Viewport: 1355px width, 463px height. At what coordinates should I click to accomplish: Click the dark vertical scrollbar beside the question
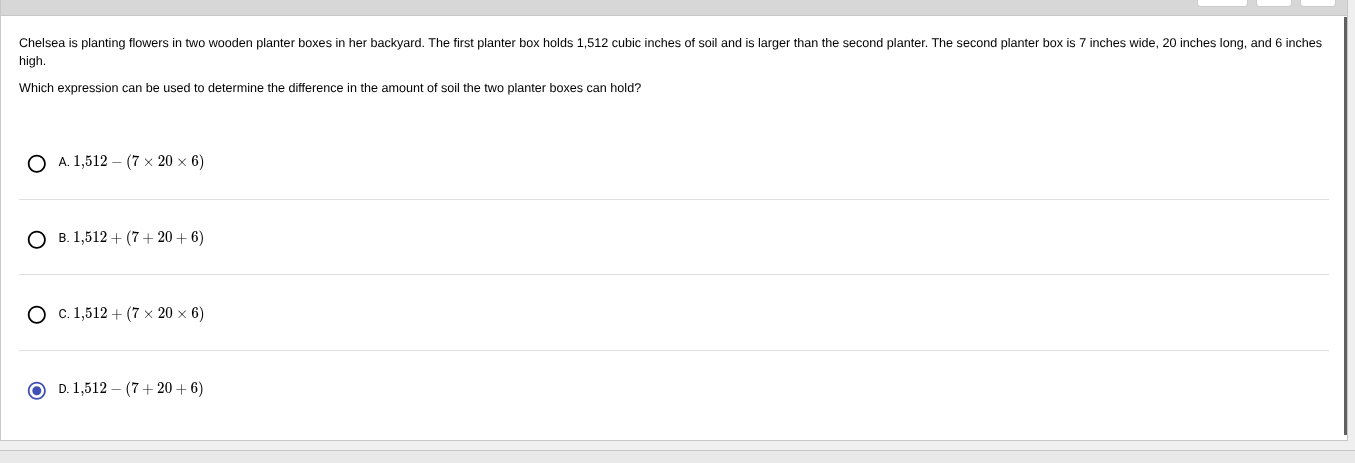1345,225
